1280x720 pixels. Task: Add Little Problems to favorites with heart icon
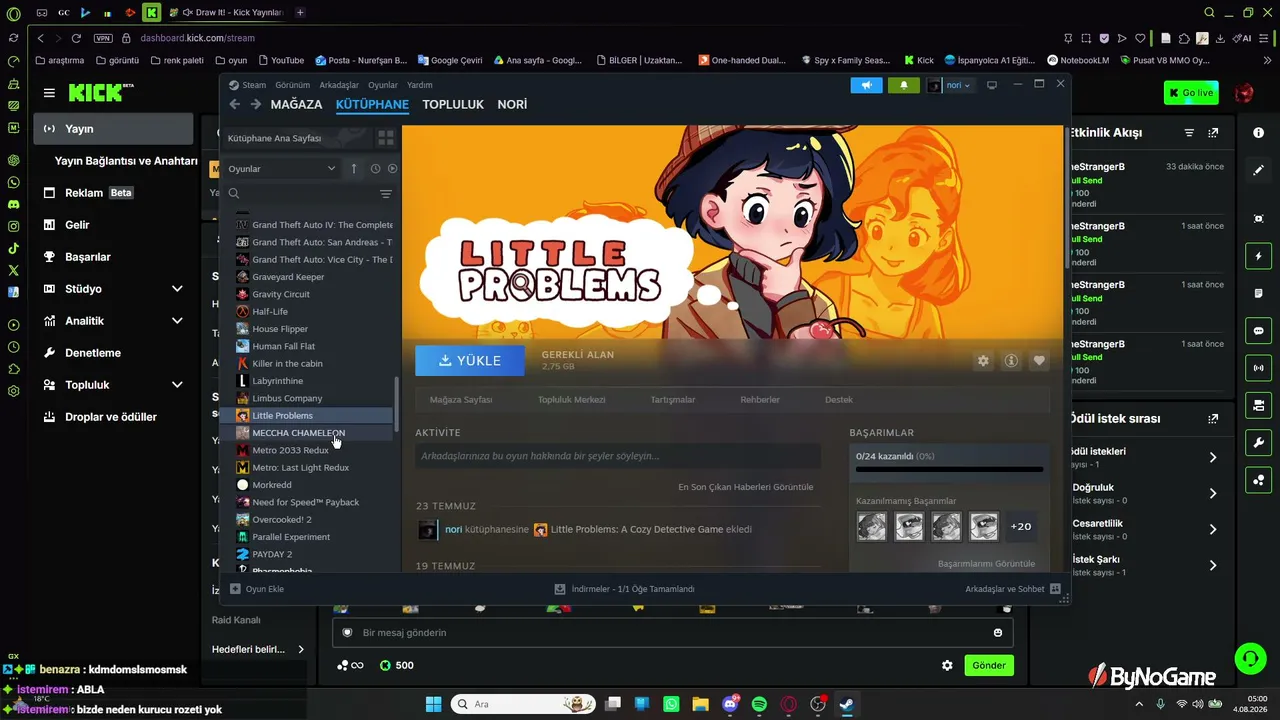point(1040,361)
